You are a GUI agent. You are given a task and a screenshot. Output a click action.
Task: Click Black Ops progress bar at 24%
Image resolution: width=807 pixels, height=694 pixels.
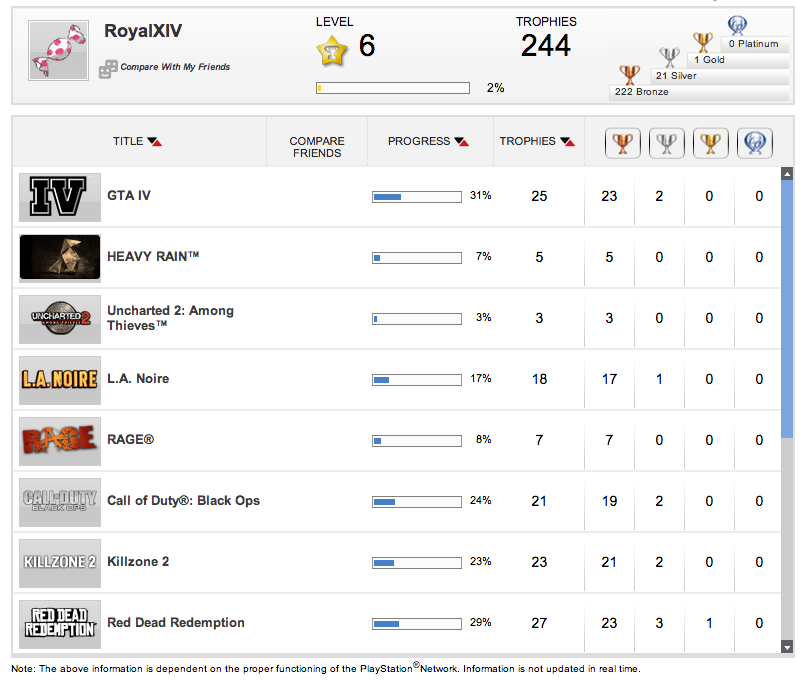tap(417, 501)
